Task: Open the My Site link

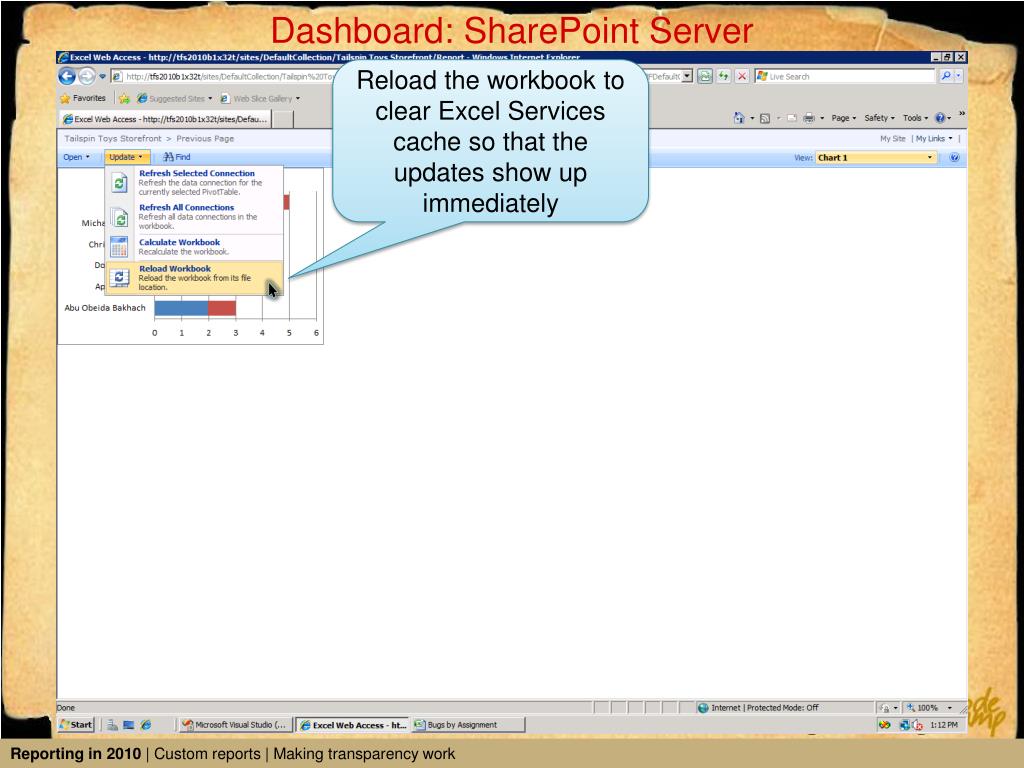Action: (x=893, y=138)
